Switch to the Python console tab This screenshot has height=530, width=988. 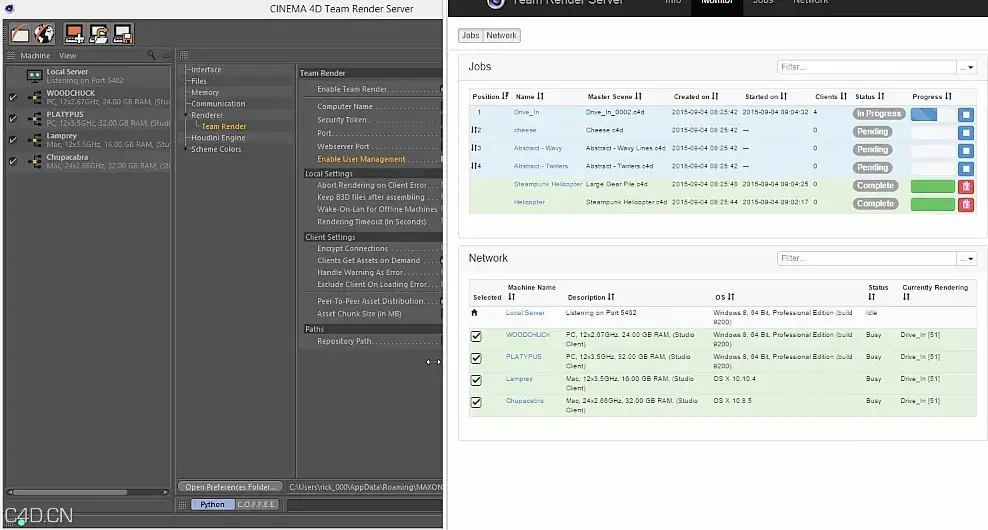click(212, 504)
